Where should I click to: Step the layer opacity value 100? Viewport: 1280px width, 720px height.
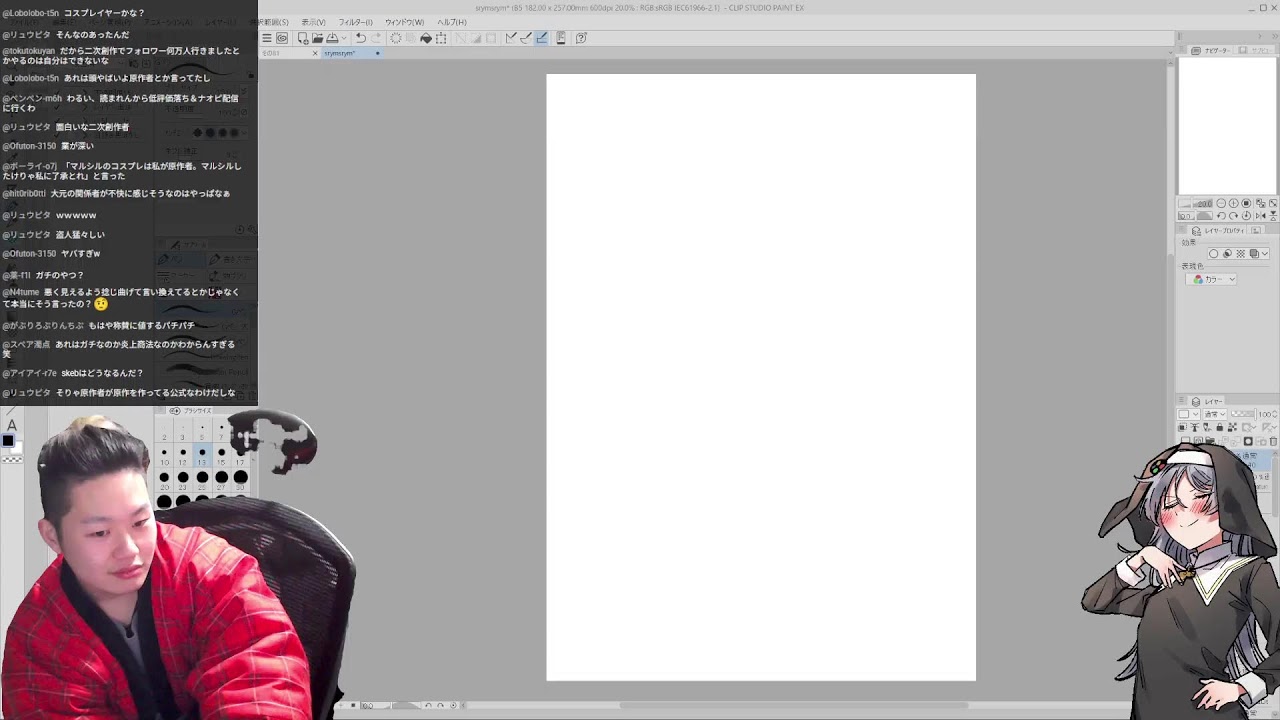click(1273, 414)
